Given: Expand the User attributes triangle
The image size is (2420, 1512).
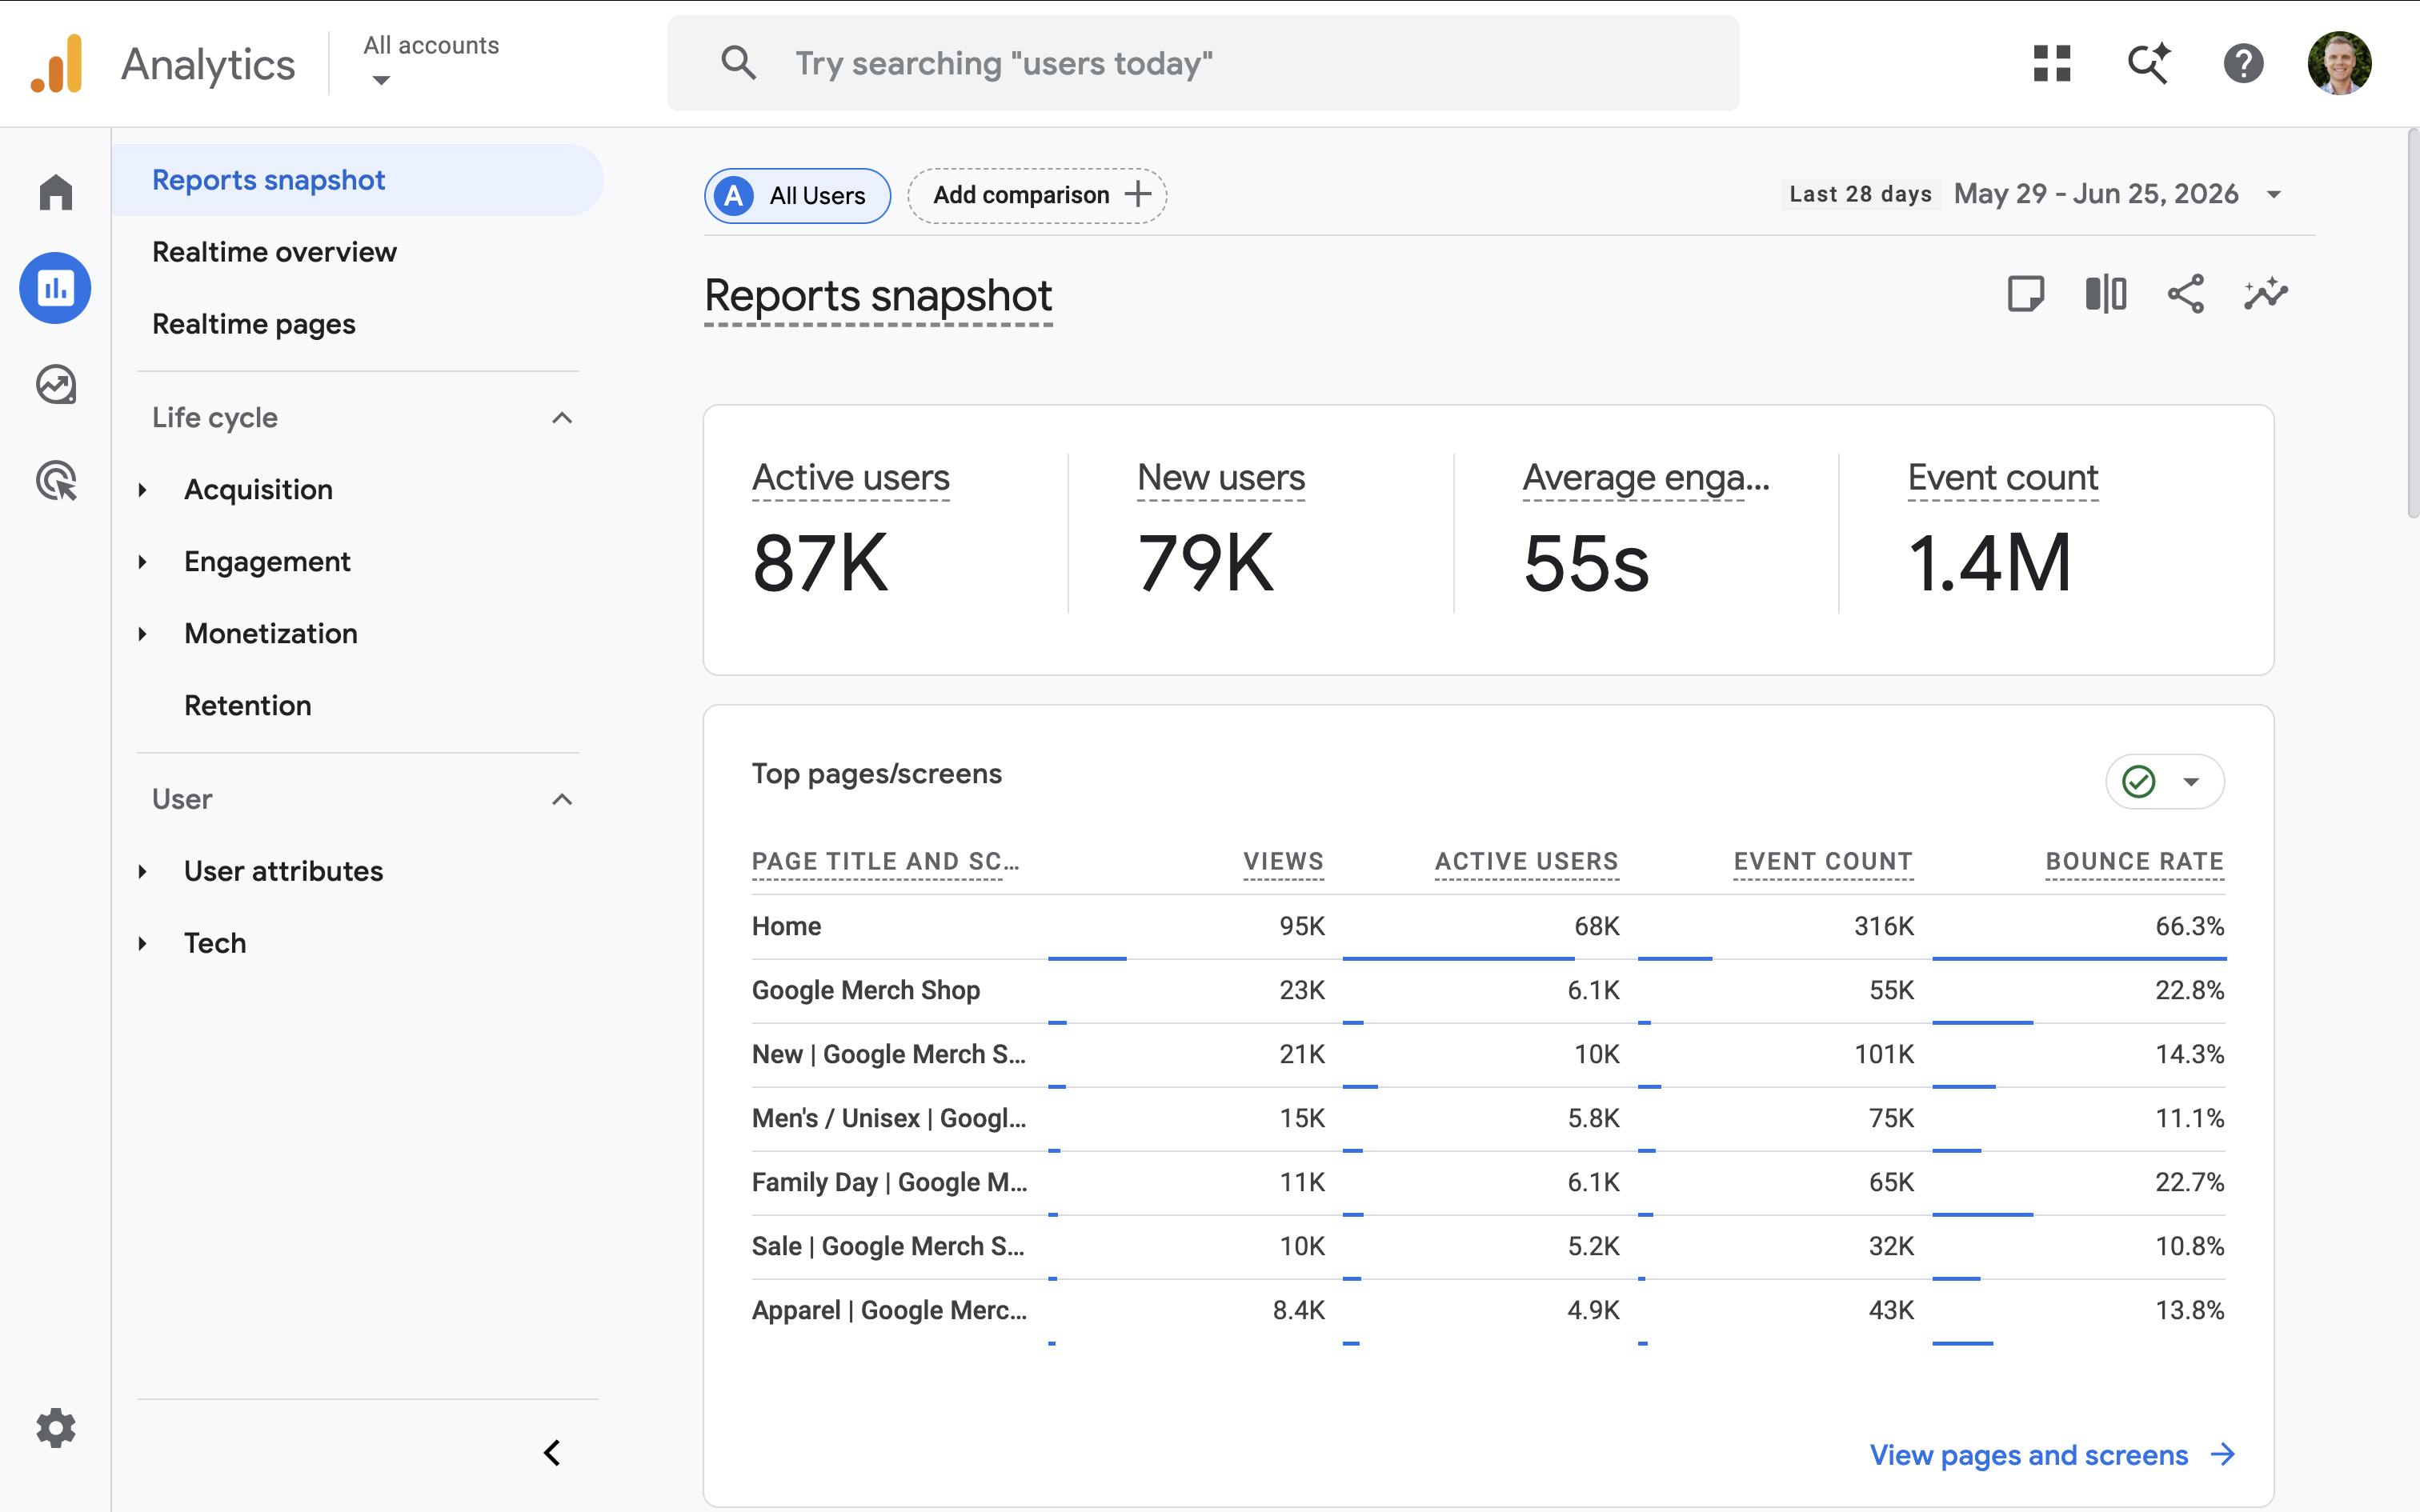Looking at the screenshot, I should tap(143, 872).
